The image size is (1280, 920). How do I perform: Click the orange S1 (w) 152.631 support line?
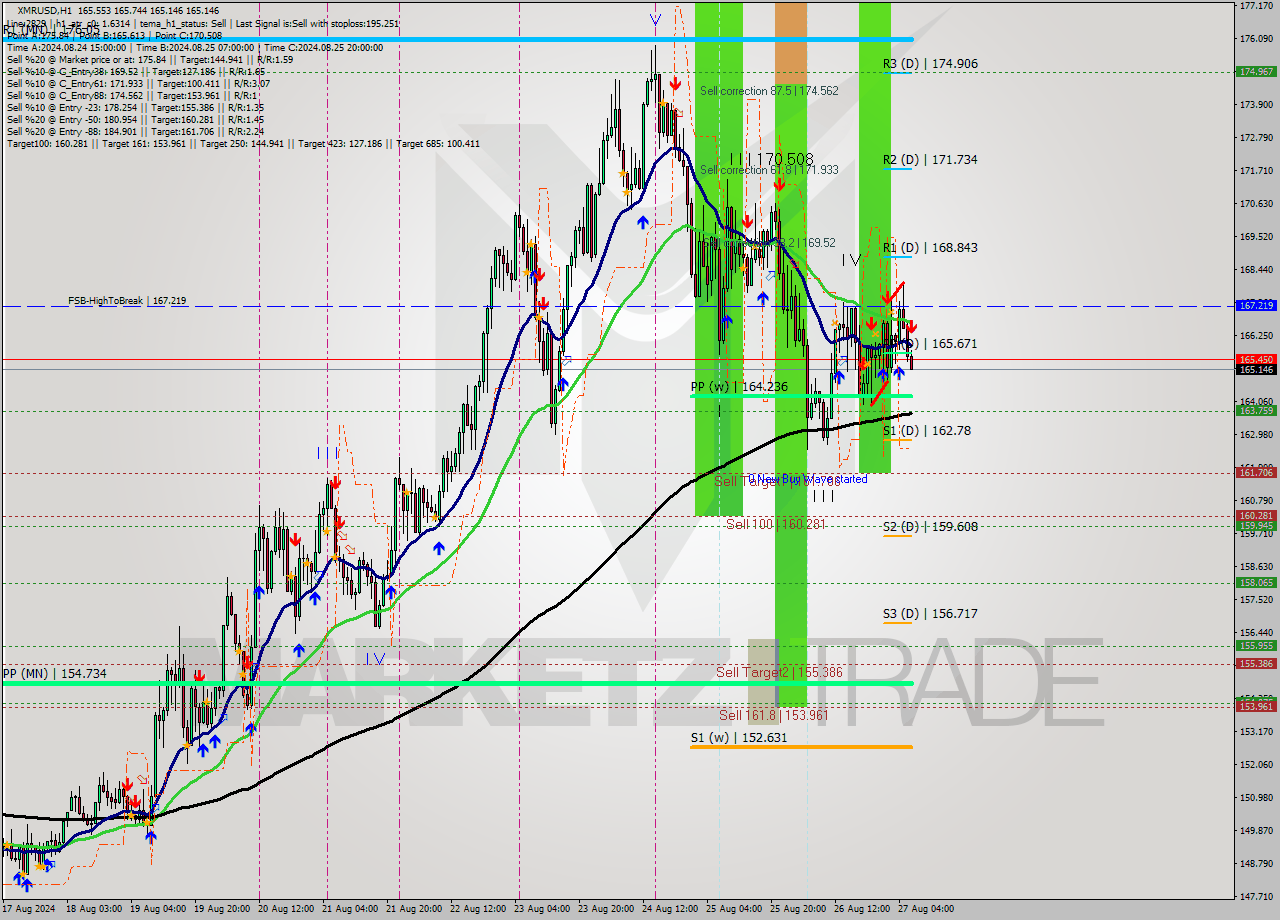pyautogui.click(x=800, y=747)
